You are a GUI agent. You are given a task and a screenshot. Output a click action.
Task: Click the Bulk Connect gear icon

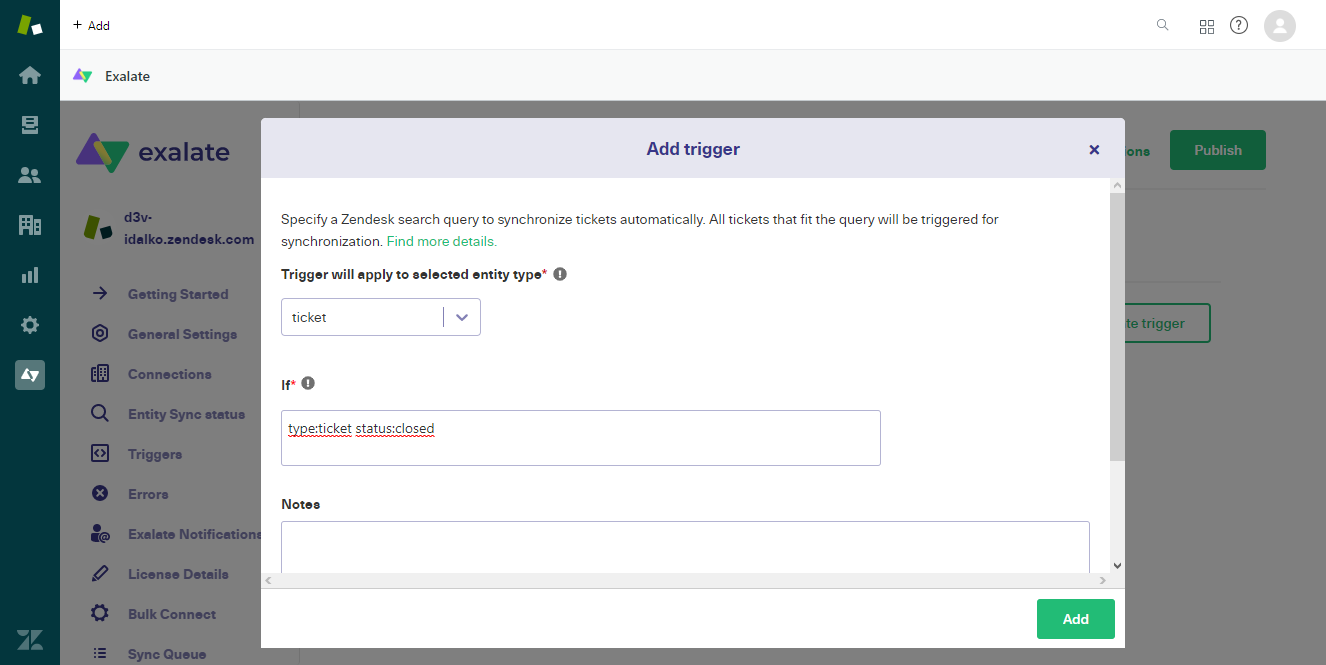coord(100,614)
